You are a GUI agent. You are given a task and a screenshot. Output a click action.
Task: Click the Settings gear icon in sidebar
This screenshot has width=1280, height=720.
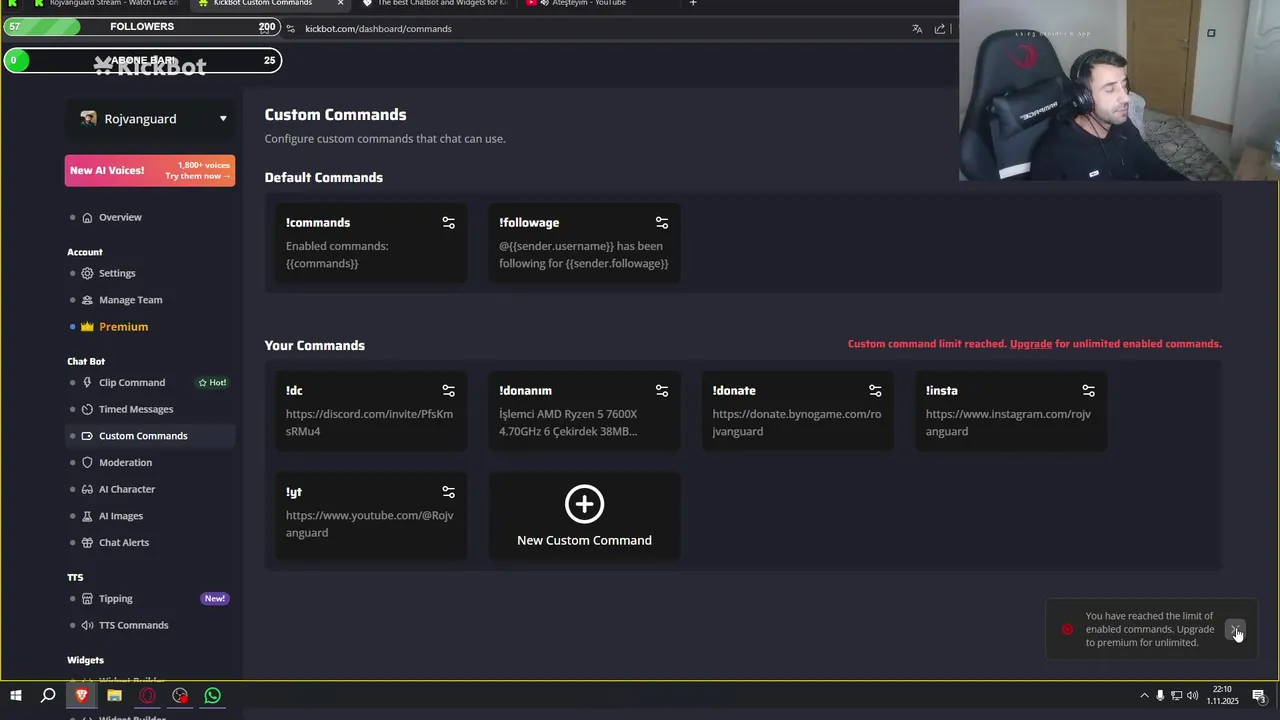point(87,273)
